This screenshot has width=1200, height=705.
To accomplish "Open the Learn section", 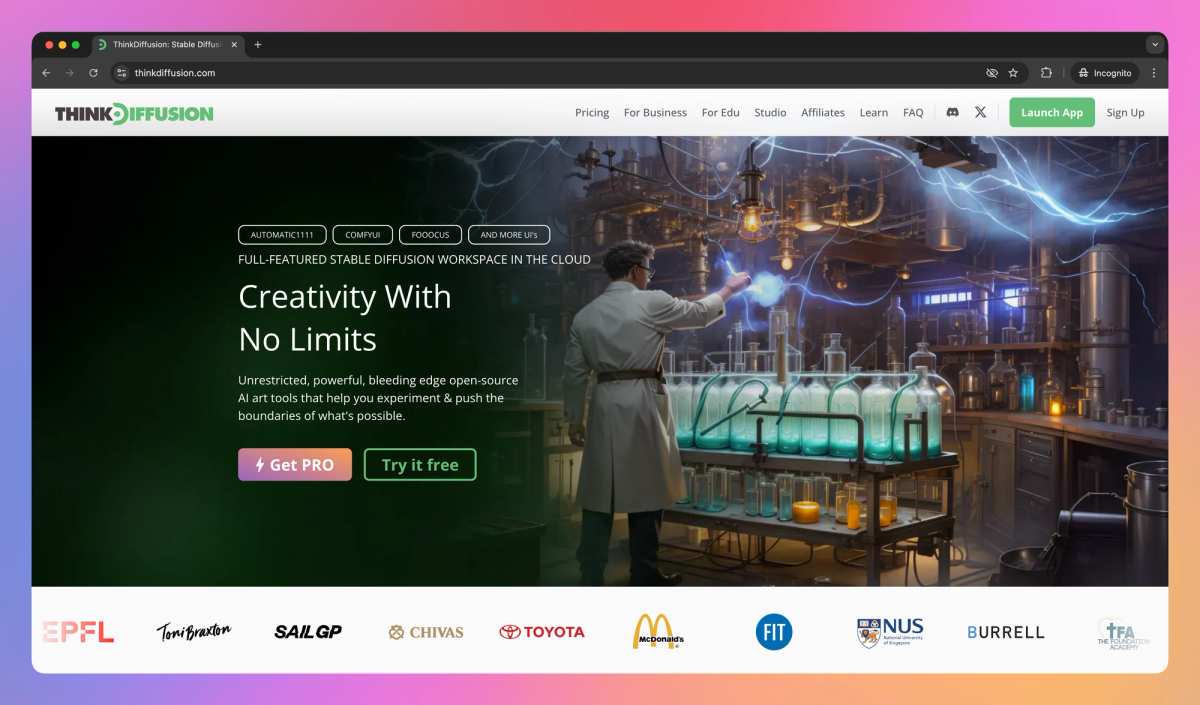I will (x=874, y=113).
